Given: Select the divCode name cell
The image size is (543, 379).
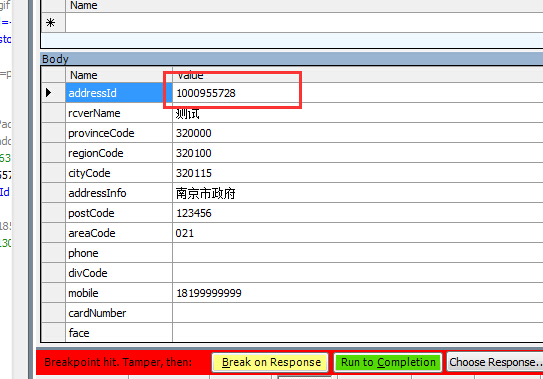Looking at the screenshot, I should click(x=119, y=273).
